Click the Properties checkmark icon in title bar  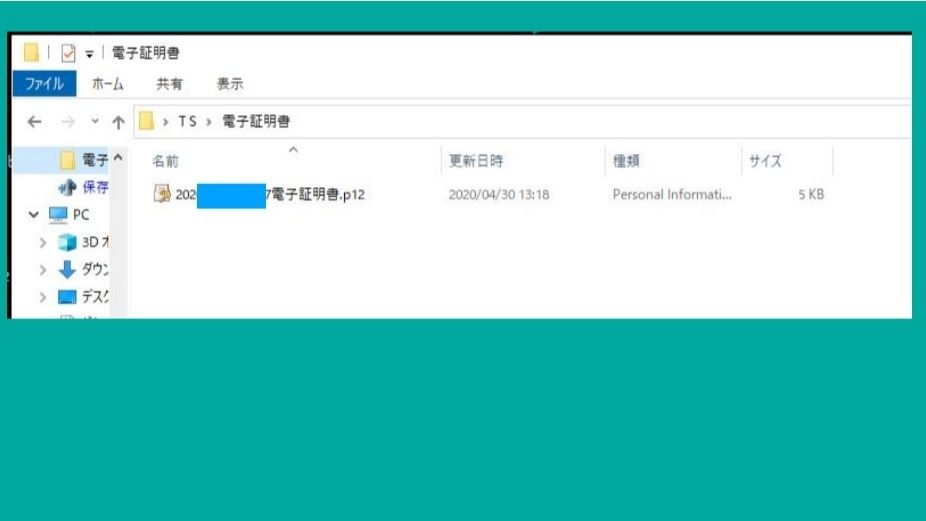(69, 53)
